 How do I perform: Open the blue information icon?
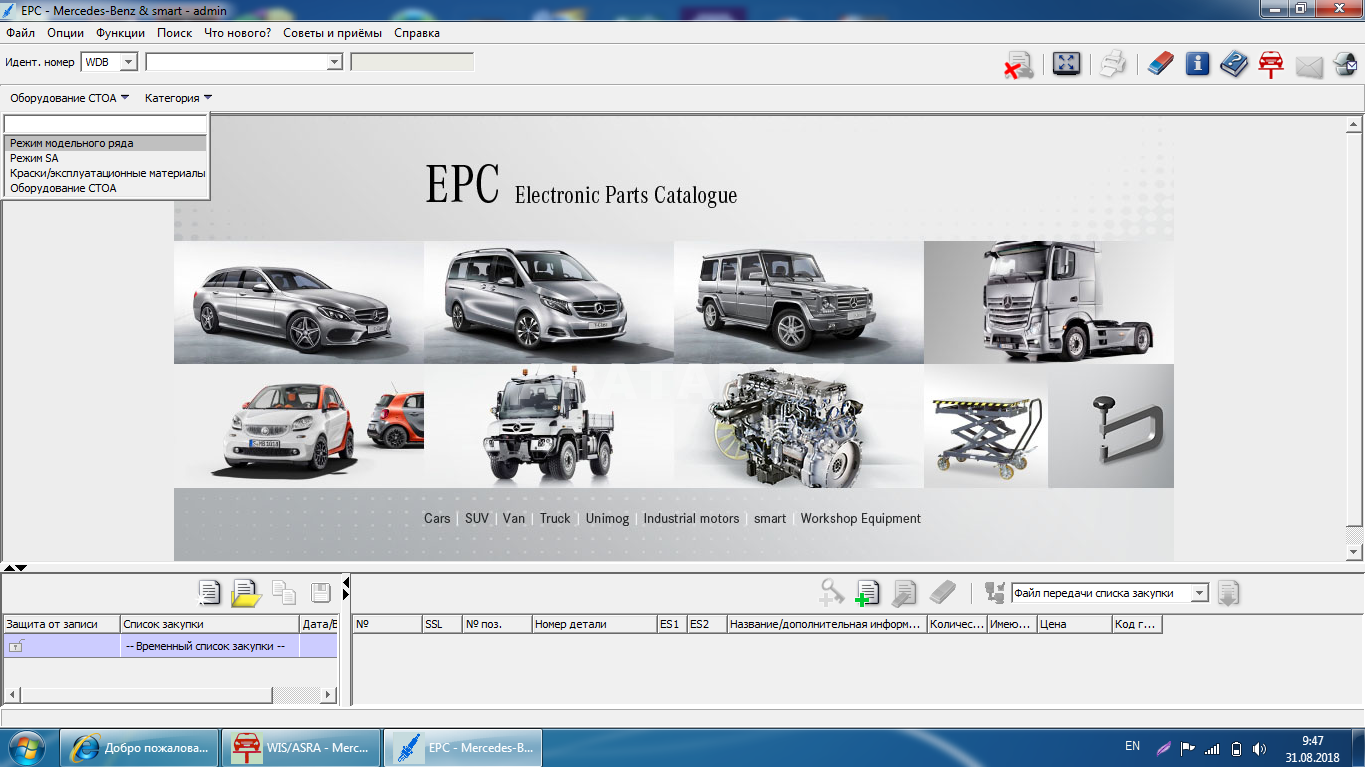point(1197,64)
